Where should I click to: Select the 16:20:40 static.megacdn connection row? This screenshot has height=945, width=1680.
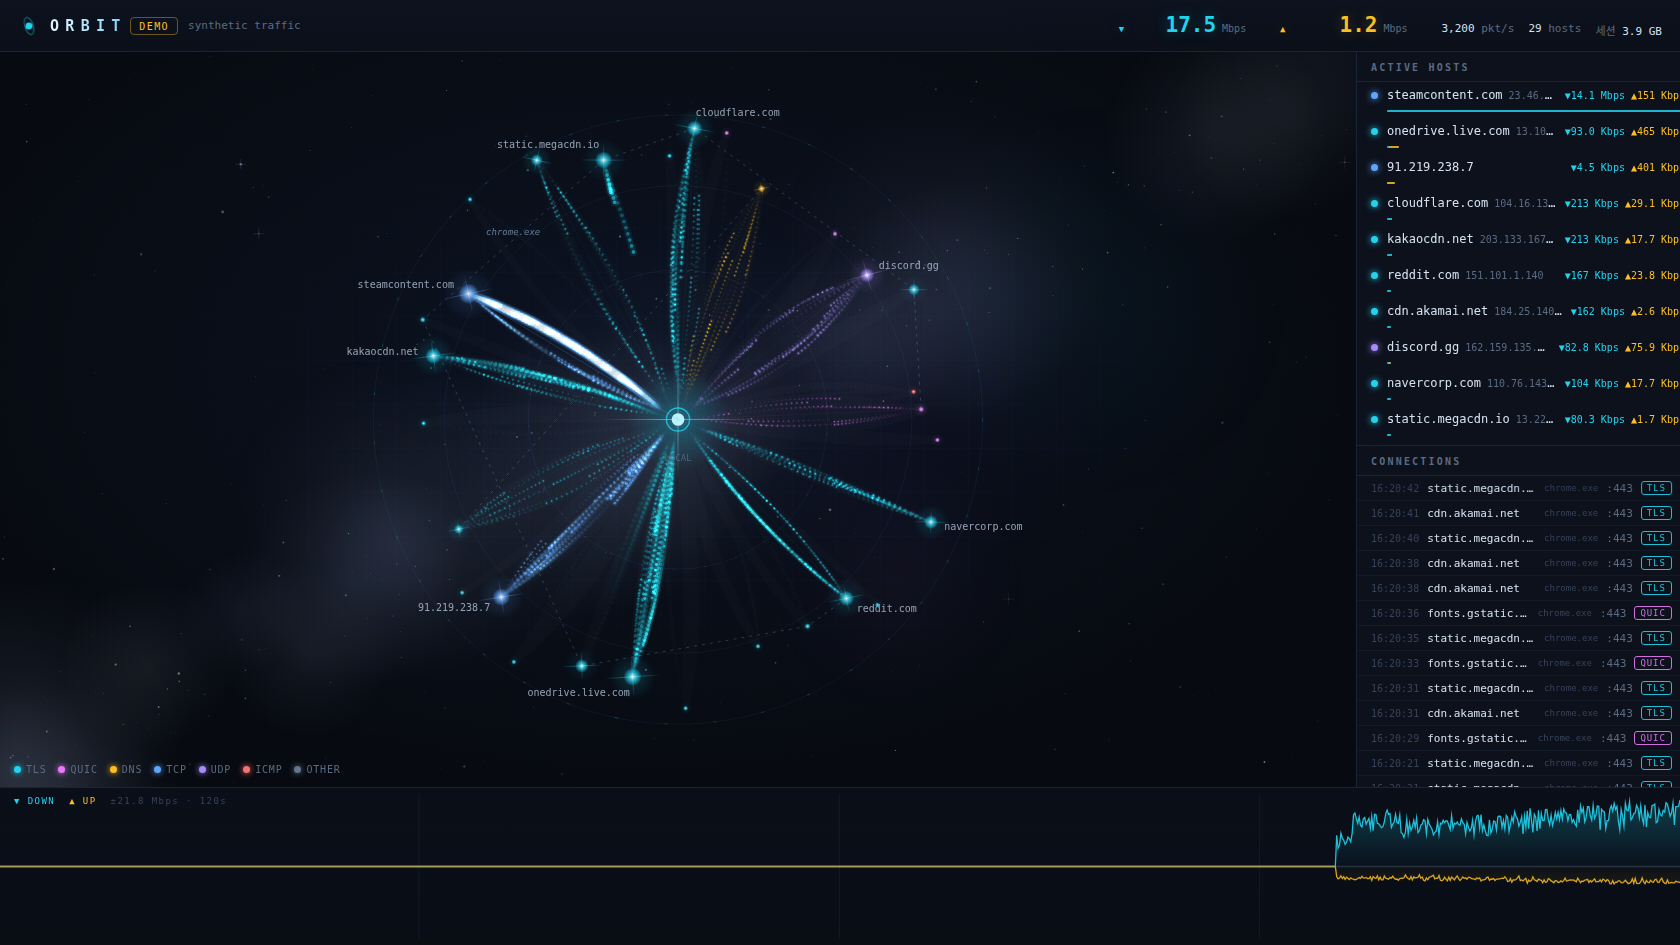coord(1518,538)
